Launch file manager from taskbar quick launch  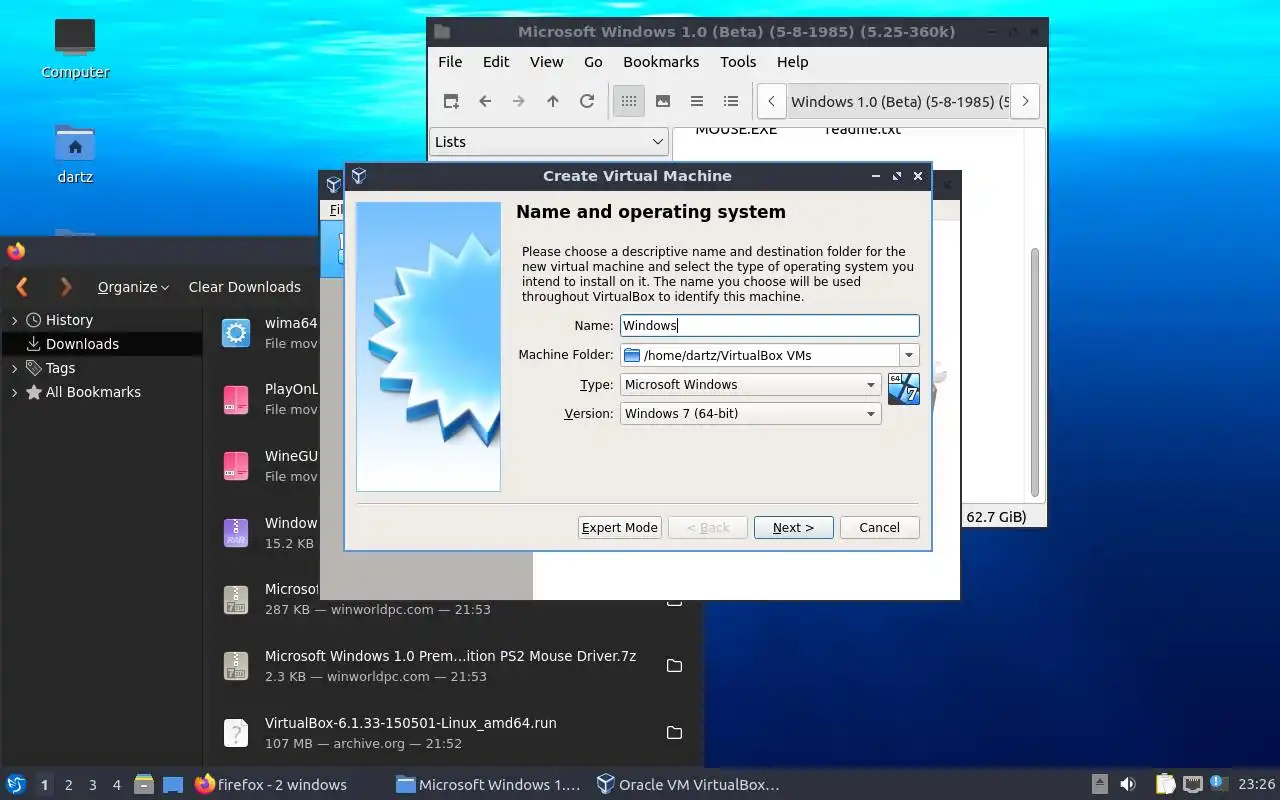[x=144, y=785]
